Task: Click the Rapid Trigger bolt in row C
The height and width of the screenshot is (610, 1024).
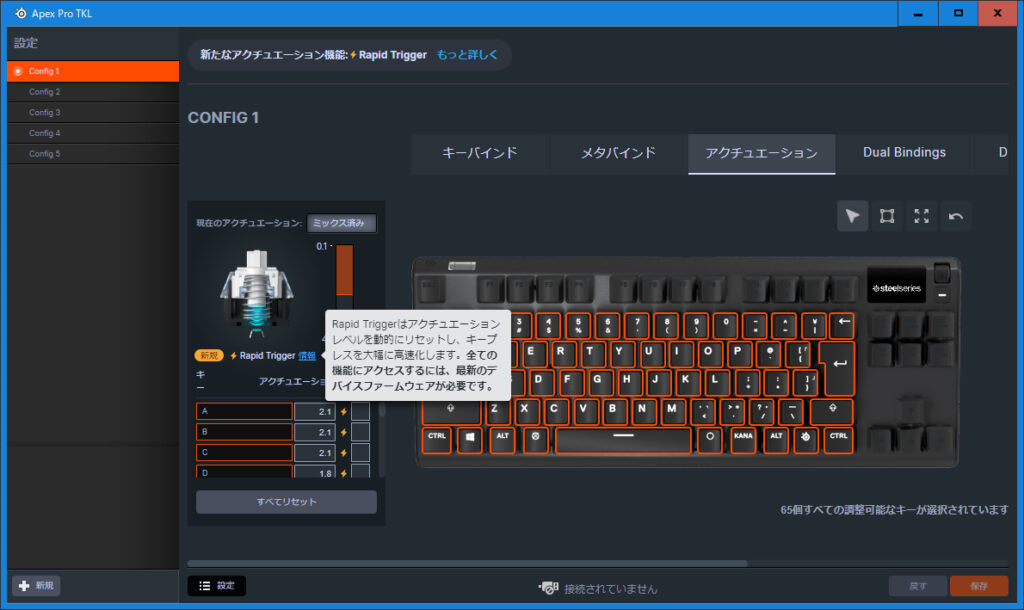Action: coord(344,453)
